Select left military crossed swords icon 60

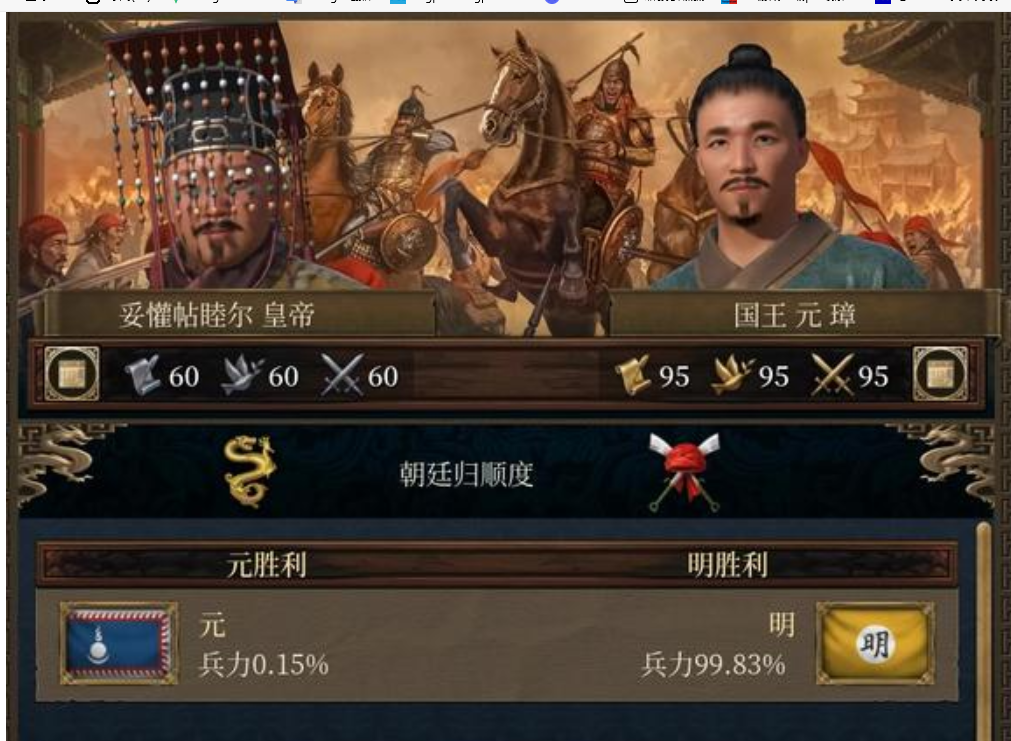[x=342, y=375]
